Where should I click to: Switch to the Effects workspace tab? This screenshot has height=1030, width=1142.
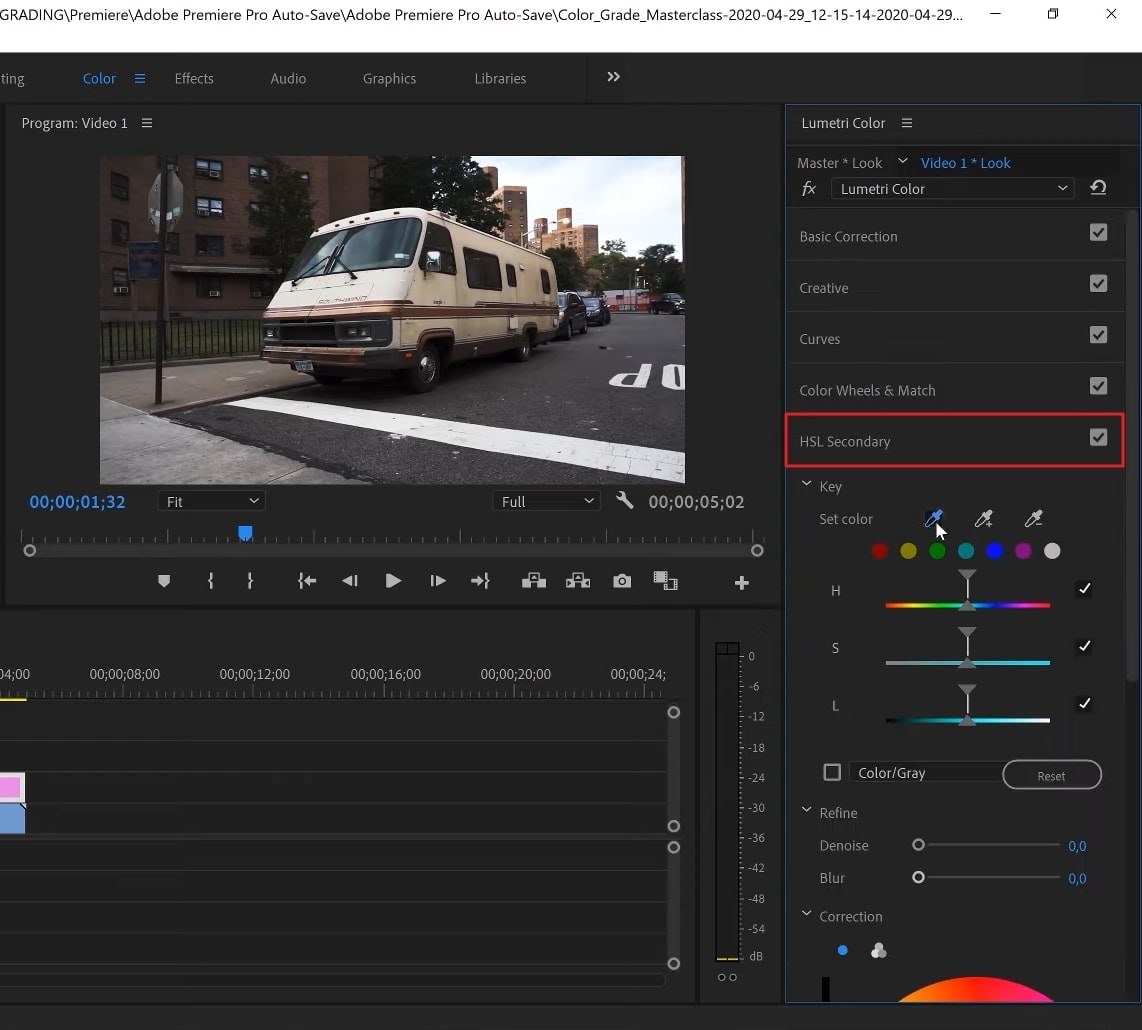[x=194, y=78]
